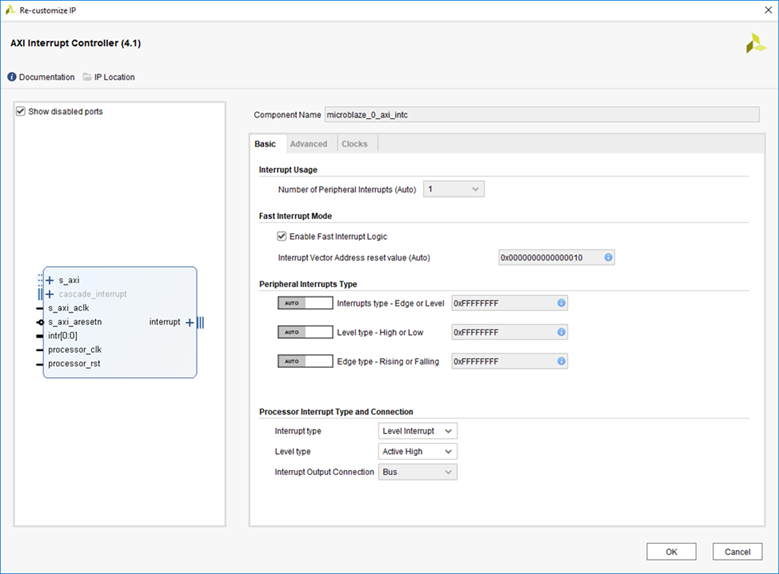
Task: Click info icon beside Level type value
Action: pyautogui.click(x=561, y=332)
